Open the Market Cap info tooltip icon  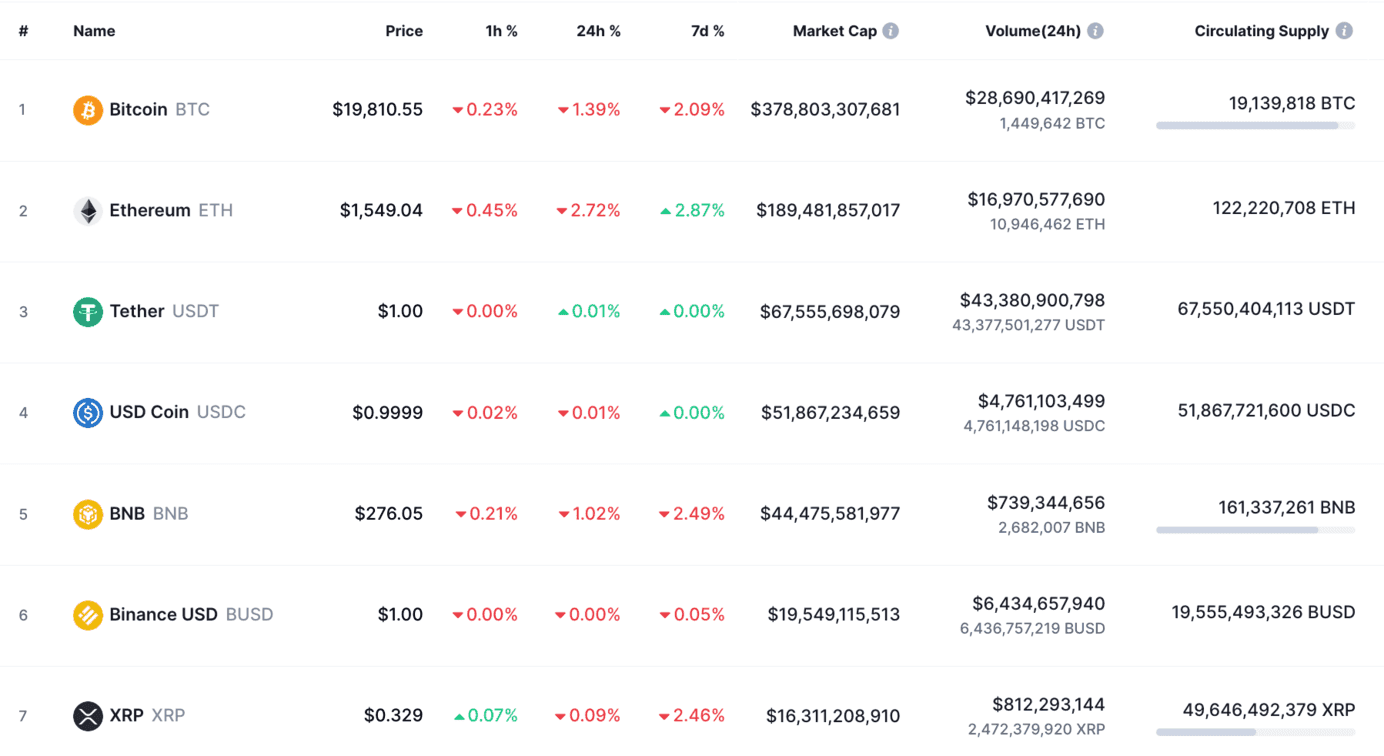[x=890, y=31]
